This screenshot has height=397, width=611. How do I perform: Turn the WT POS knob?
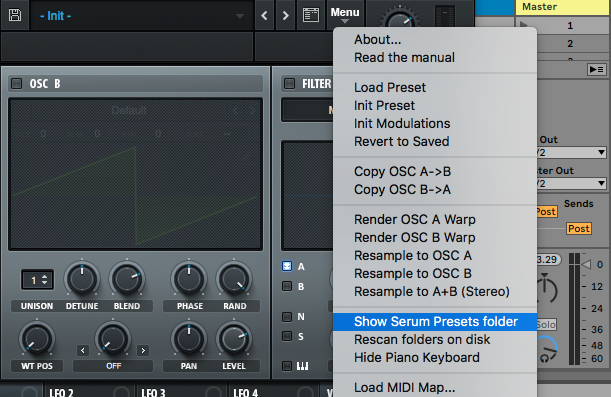[37, 339]
